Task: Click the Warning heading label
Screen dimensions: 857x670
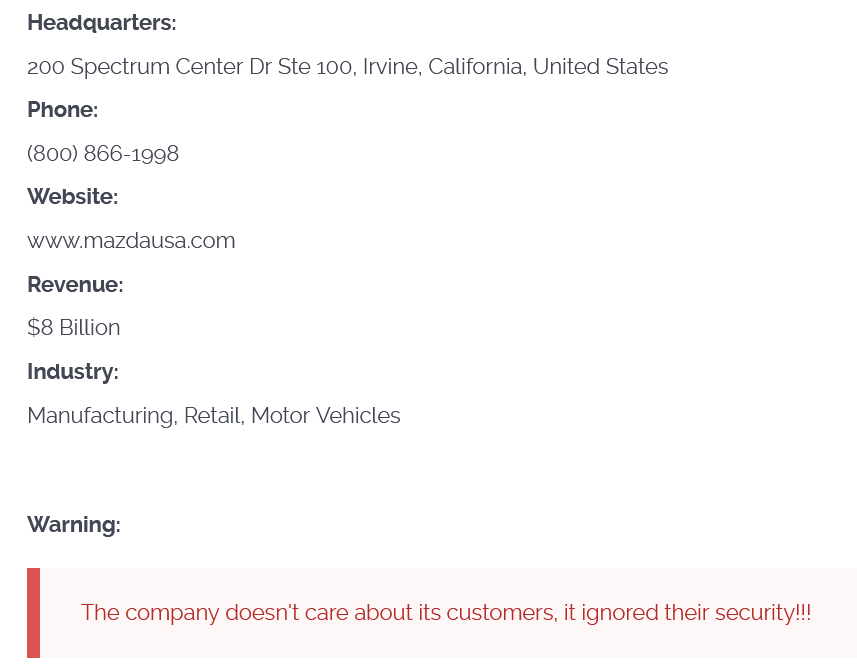Action: (73, 525)
